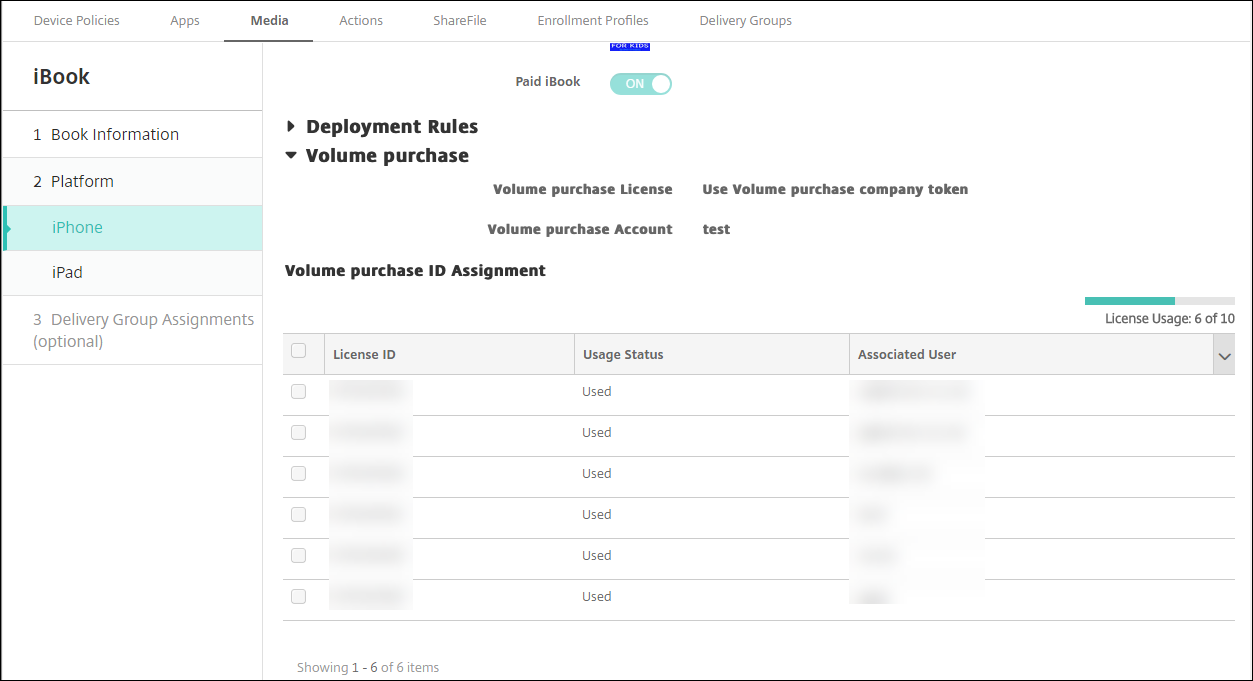This screenshot has width=1253, height=681.
Task: Go to the Actions tab
Action: 361,21
